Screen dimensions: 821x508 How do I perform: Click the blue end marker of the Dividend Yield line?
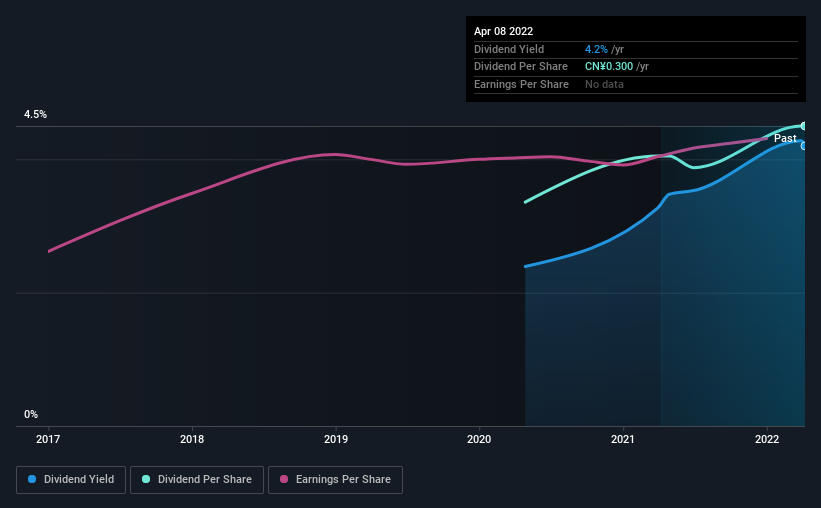pyautogui.click(x=804, y=146)
